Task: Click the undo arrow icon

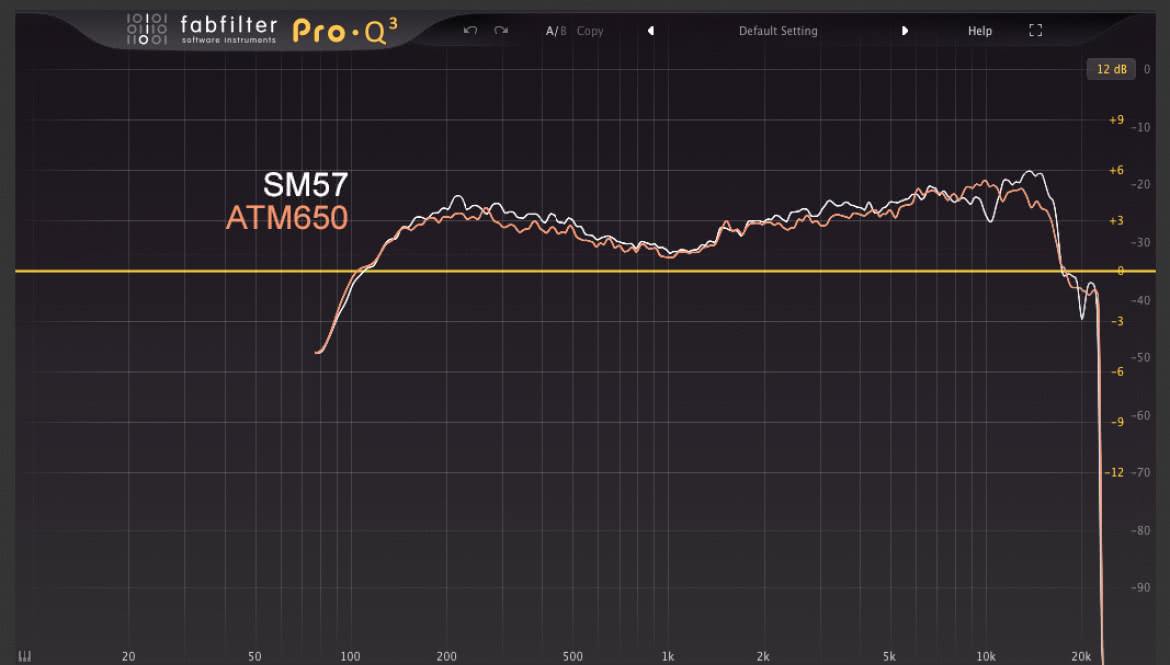Action: tap(470, 31)
